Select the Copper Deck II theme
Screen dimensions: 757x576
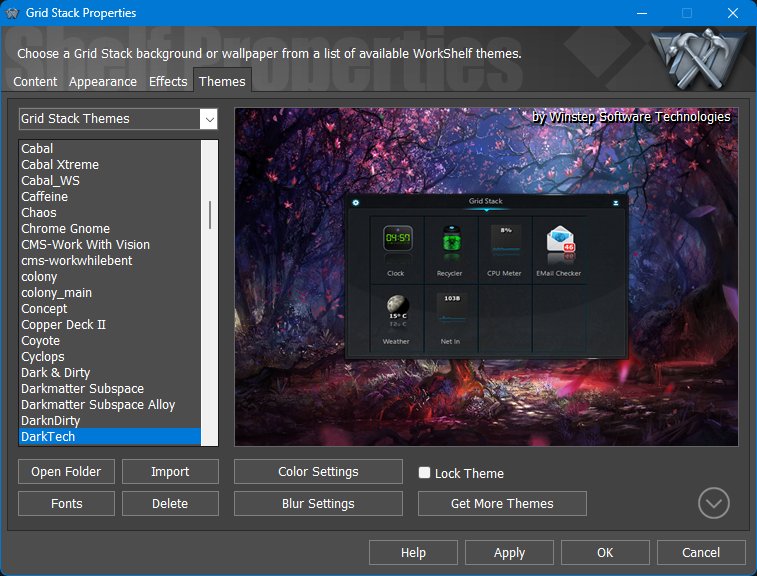[110, 324]
